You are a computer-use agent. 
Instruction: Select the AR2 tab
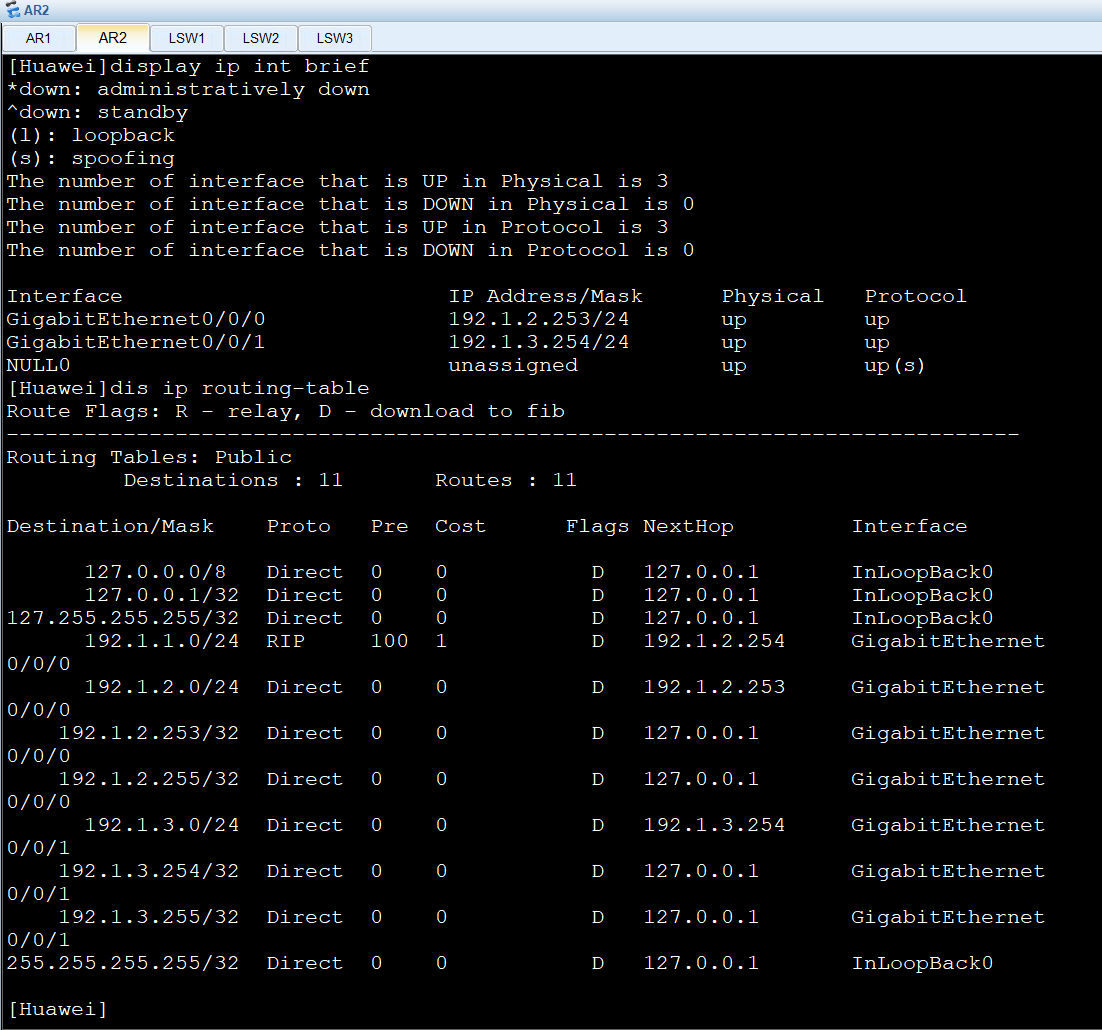coord(112,38)
